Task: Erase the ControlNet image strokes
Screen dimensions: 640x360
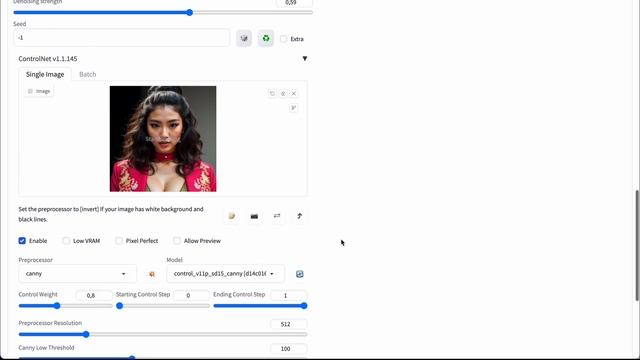Action: point(283,93)
